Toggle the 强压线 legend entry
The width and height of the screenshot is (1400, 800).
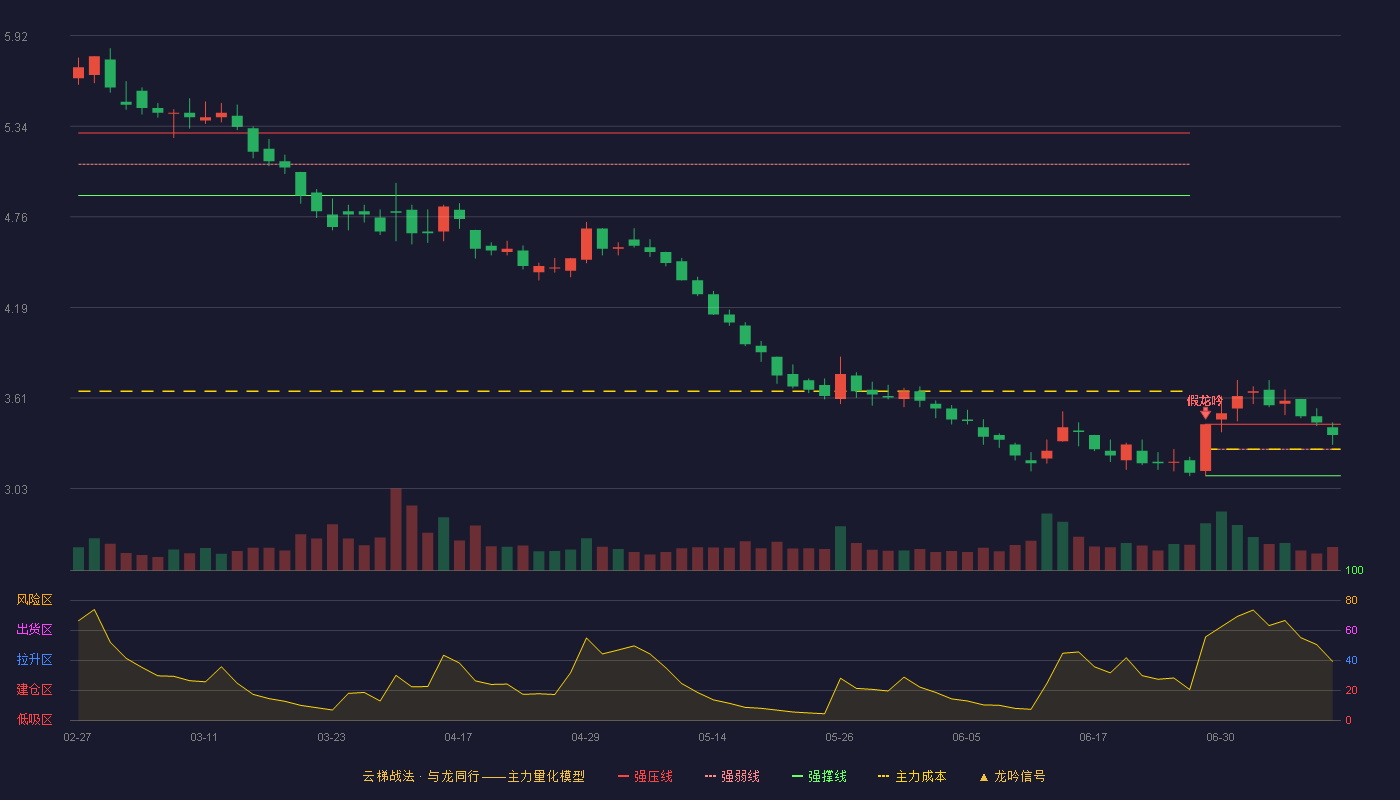click(x=645, y=776)
